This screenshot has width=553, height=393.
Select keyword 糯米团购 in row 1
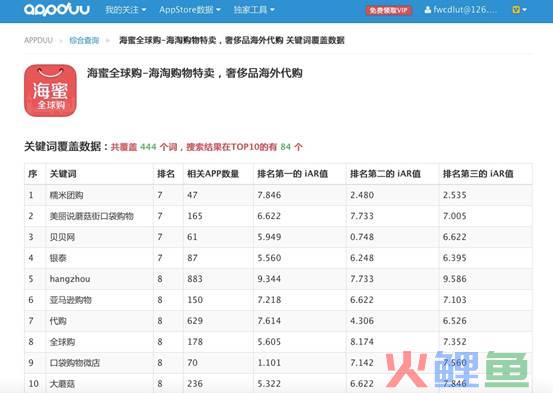(66, 195)
